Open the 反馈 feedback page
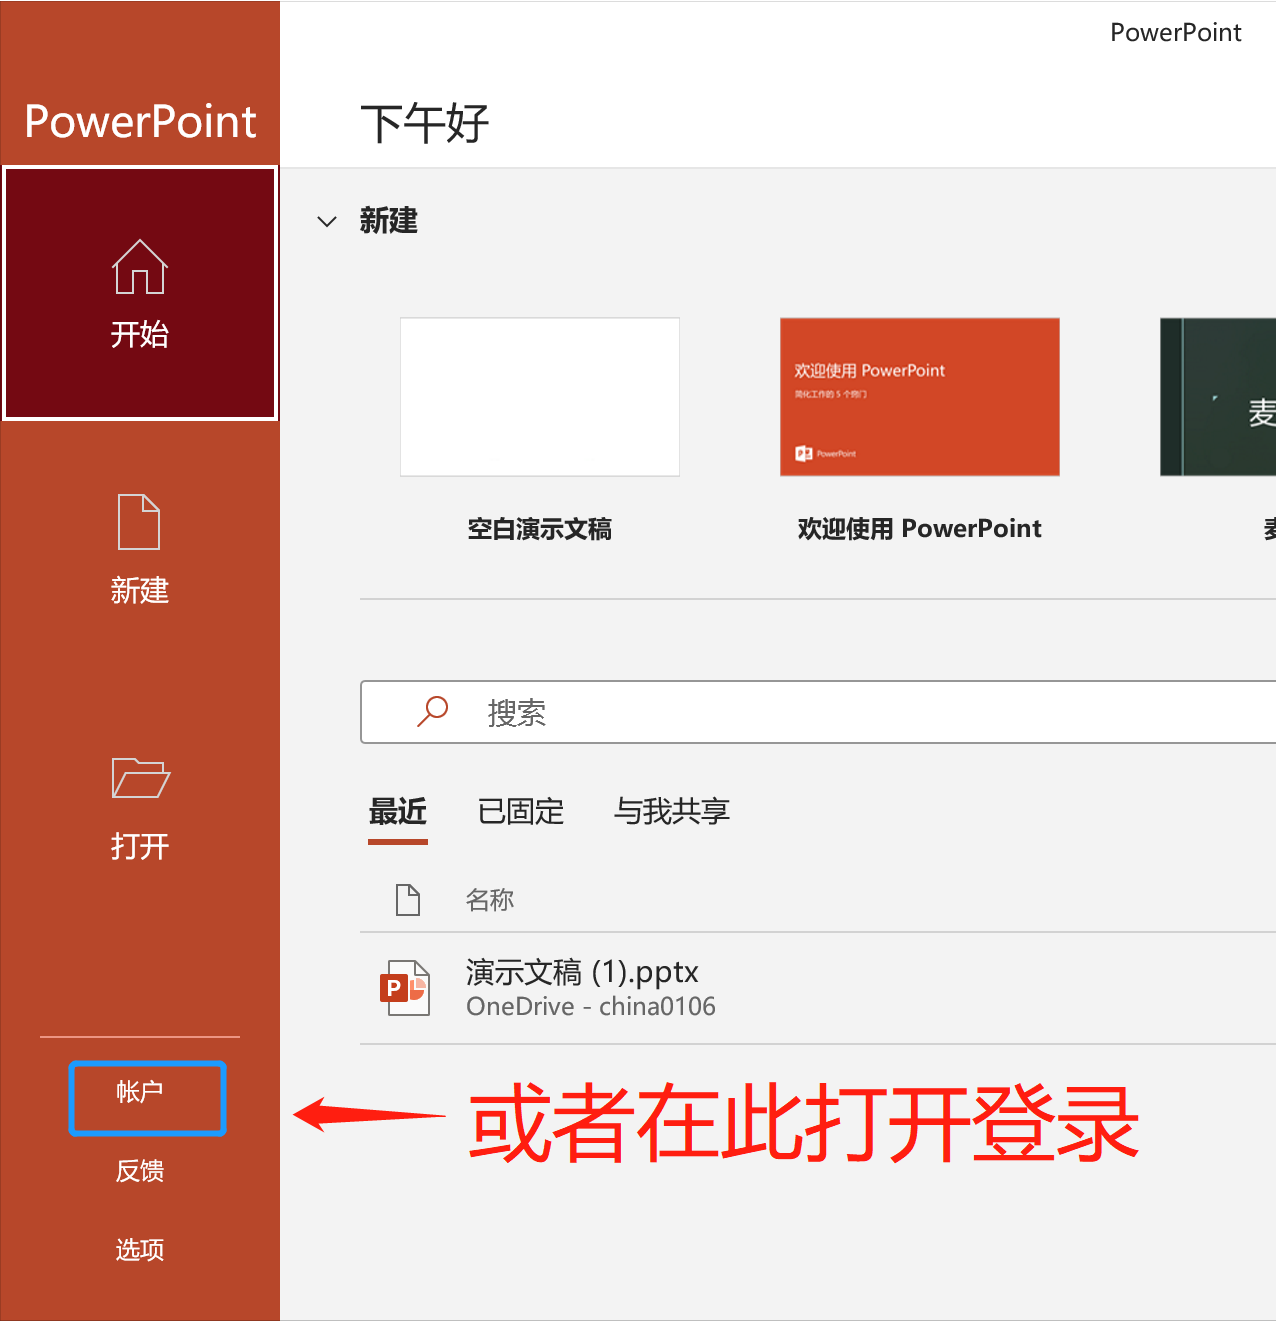The width and height of the screenshot is (1276, 1321). pyautogui.click(x=140, y=1171)
